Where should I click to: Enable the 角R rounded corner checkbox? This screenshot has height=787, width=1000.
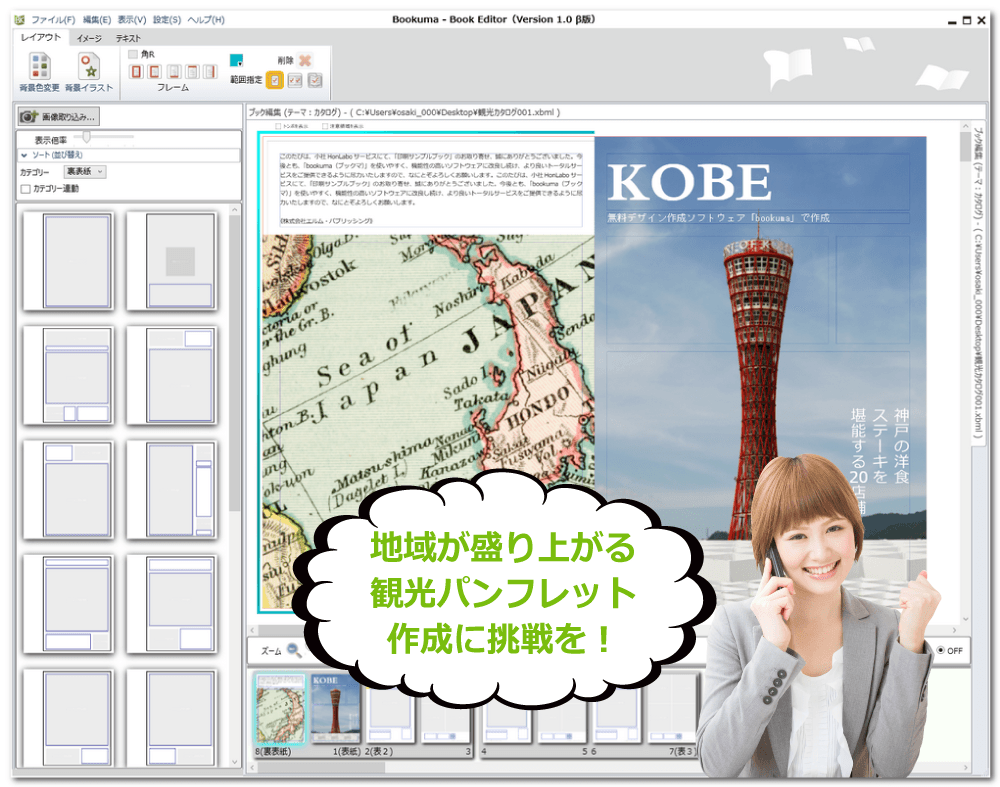134,54
